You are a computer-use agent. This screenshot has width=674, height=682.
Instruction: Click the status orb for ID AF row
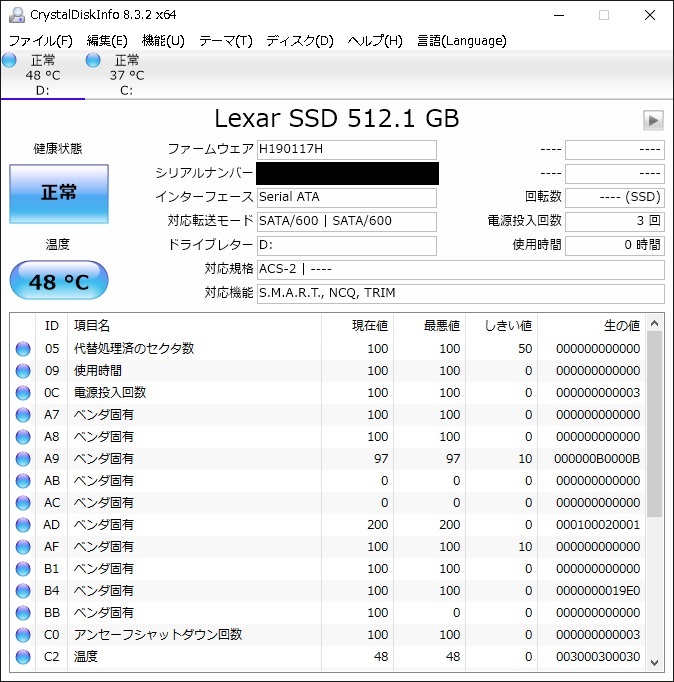tap(23, 547)
